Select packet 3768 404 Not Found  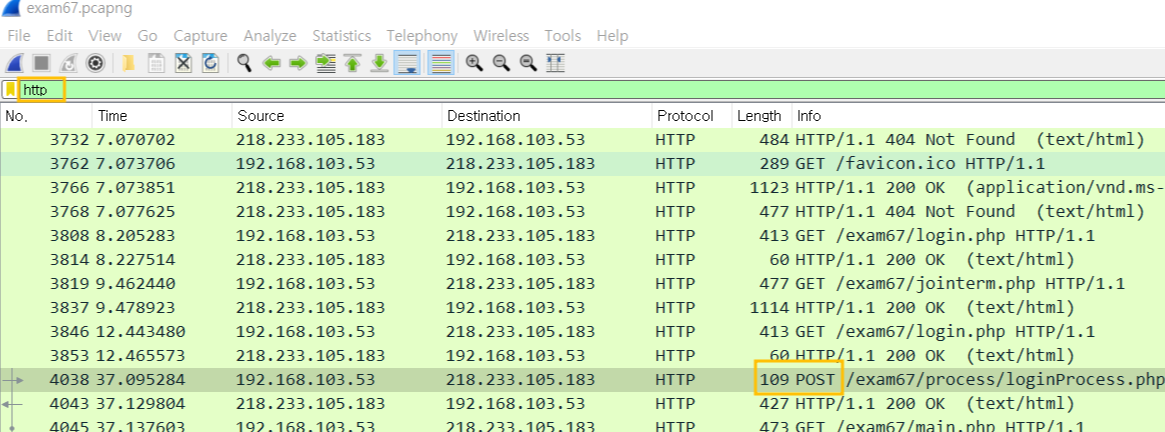(x=582, y=211)
